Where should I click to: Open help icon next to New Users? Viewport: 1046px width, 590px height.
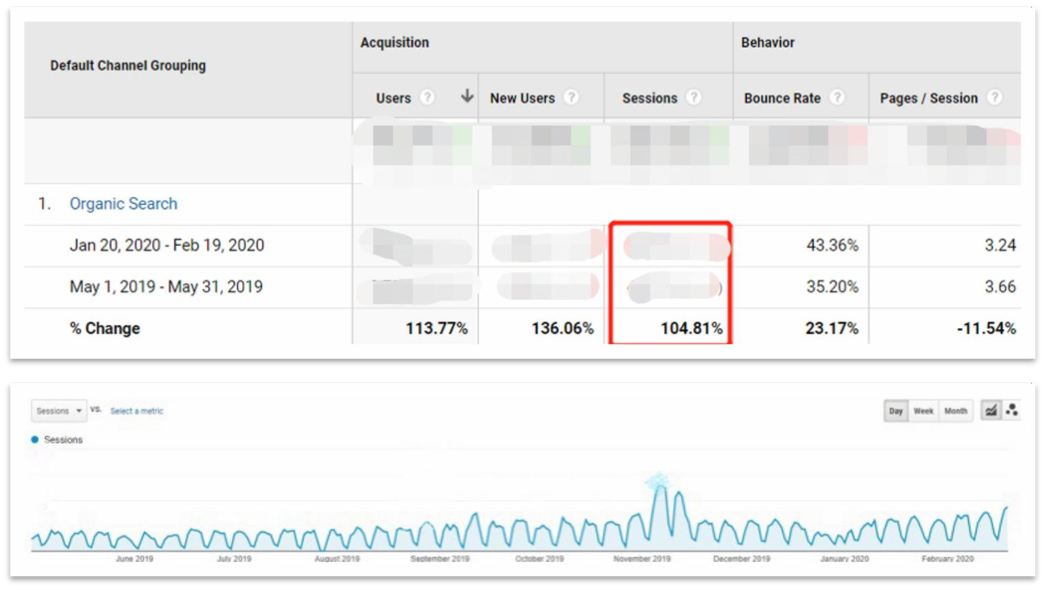click(571, 97)
